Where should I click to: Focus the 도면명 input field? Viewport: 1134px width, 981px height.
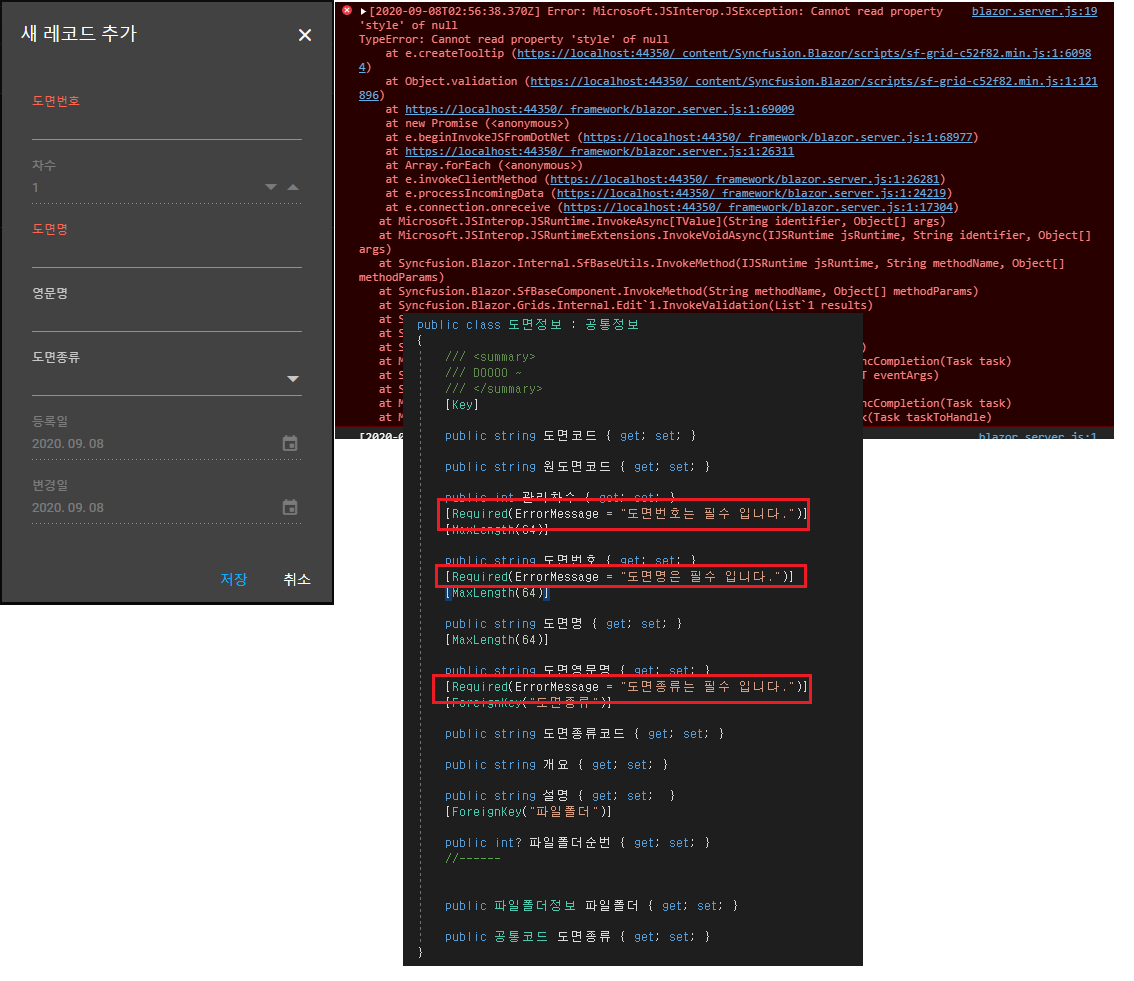point(166,254)
